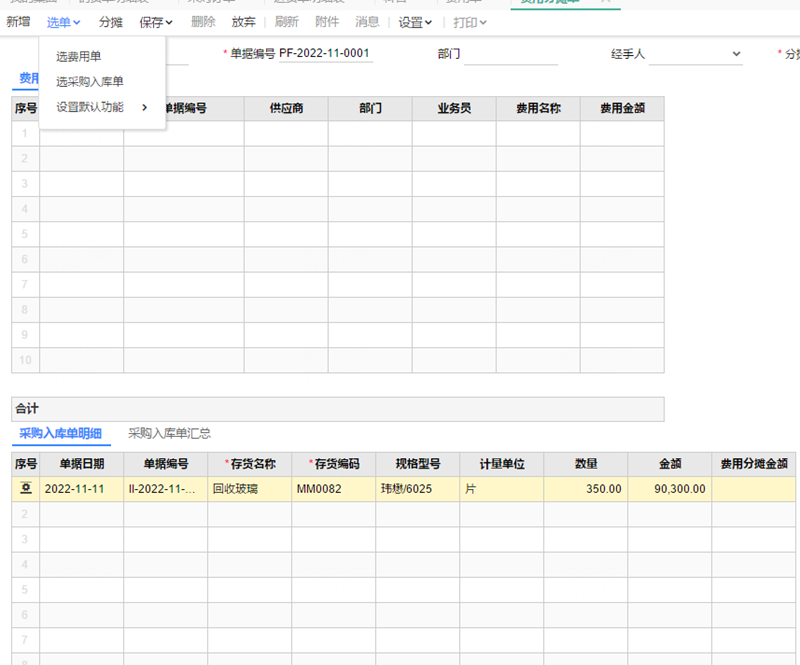The width and height of the screenshot is (800, 665).
Task: Click the 分摊 toolbar button
Action: click(x=112, y=22)
